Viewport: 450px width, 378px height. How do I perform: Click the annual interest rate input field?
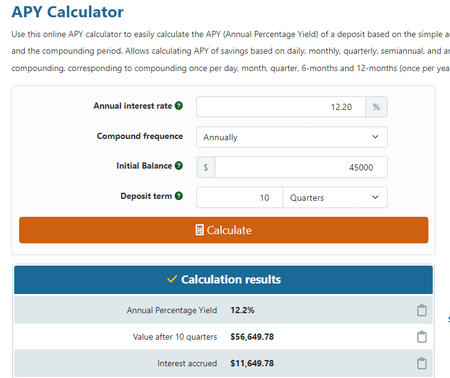pyautogui.click(x=281, y=107)
